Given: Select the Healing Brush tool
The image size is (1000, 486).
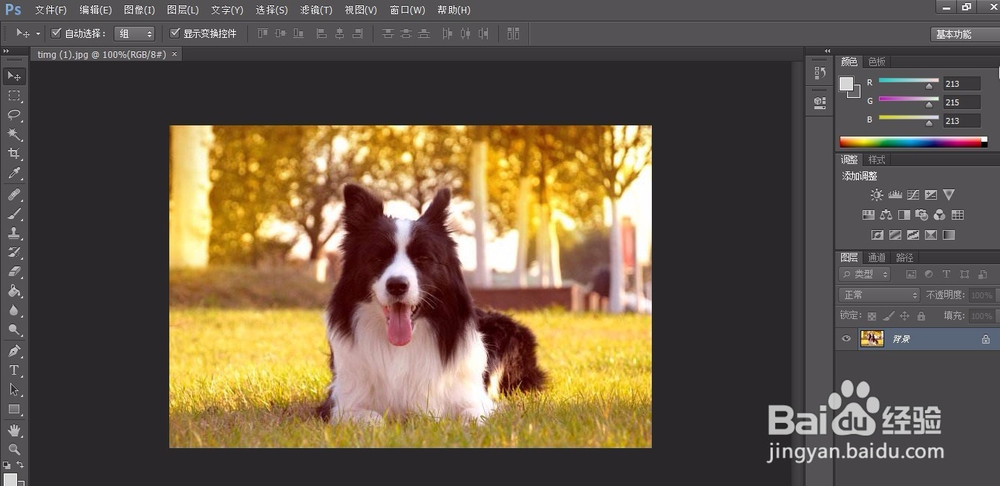Looking at the screenshot, I should tap(14, 195).
